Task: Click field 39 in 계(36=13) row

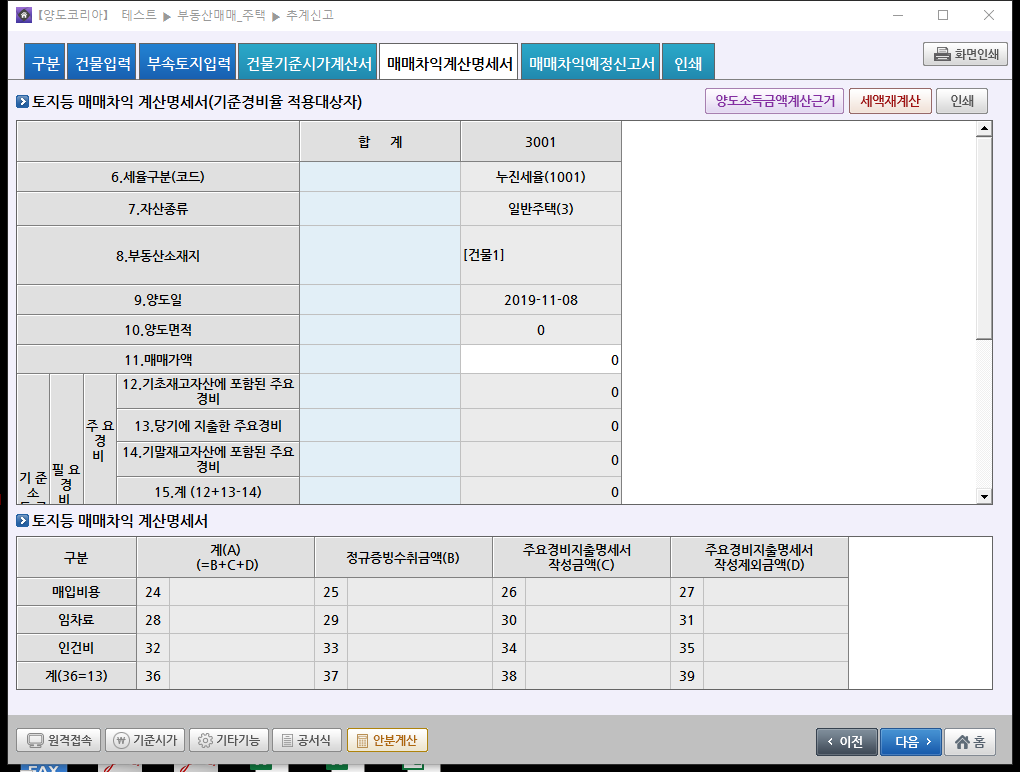Action: coord(775,676)
